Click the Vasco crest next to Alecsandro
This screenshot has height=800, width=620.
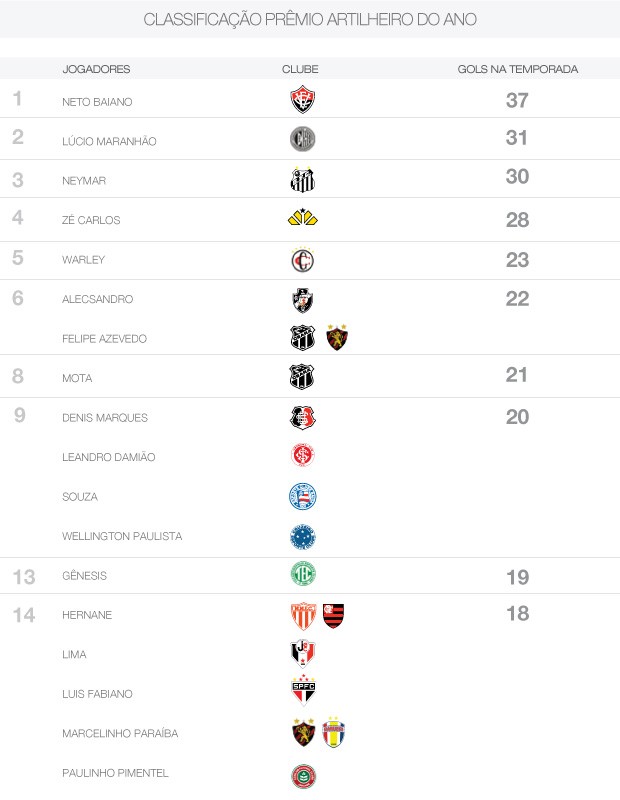303,300
